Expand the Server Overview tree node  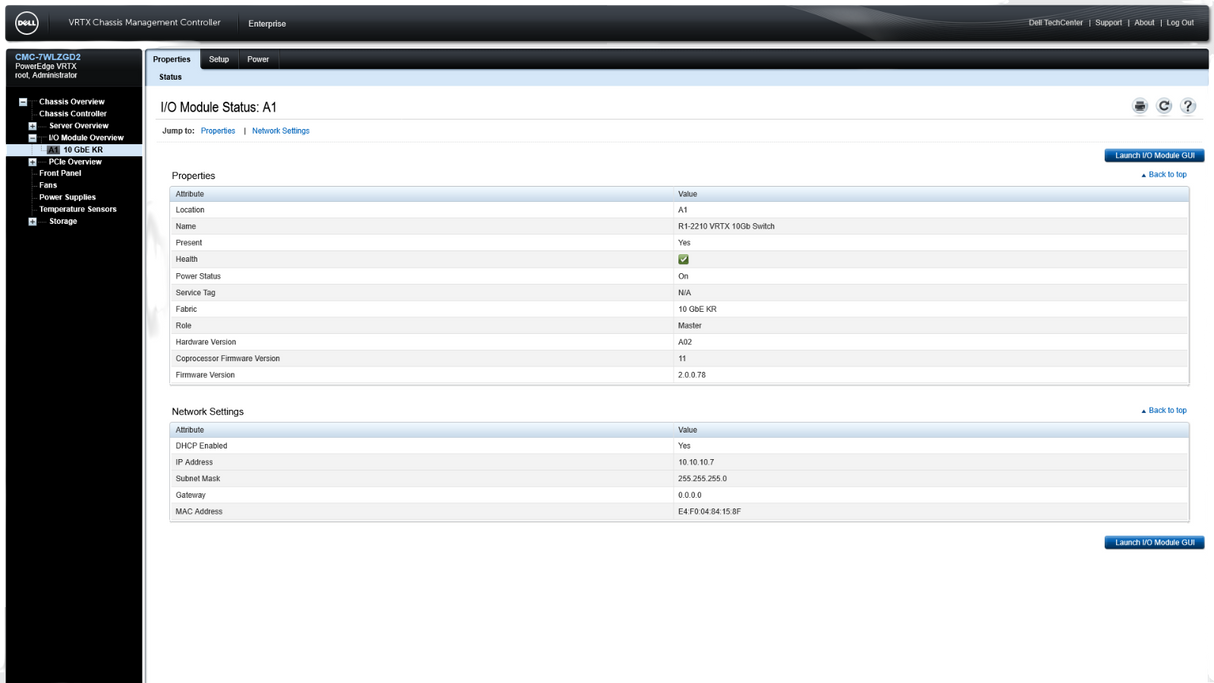coord(33,126)
